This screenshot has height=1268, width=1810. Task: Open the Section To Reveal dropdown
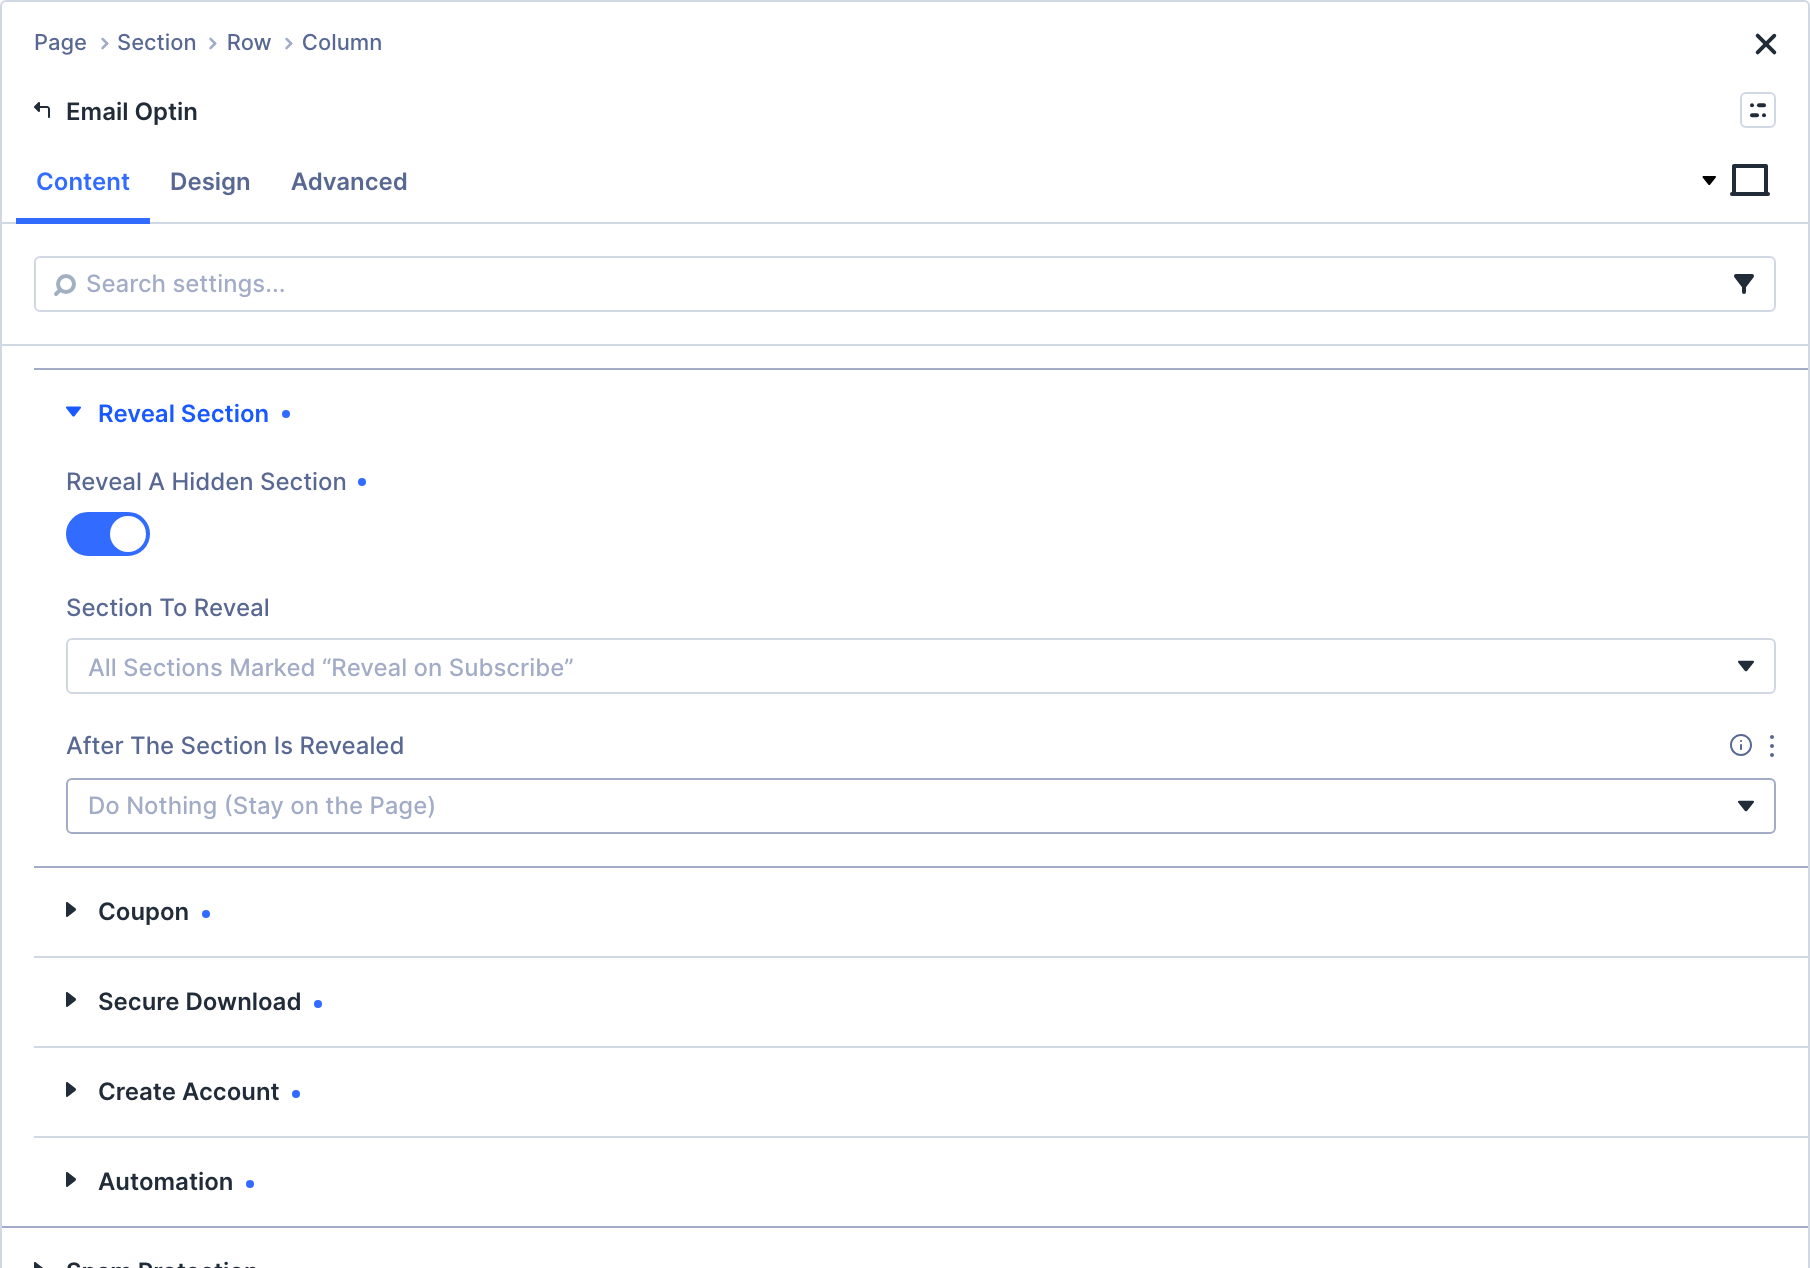pyautogui.click(x=920, y=666)
